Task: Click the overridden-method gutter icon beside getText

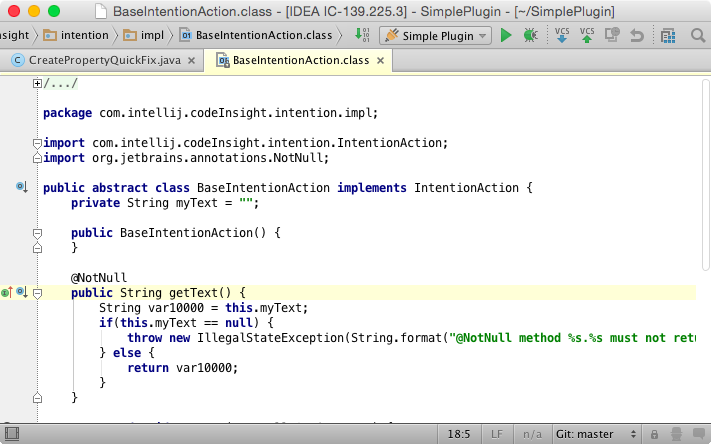Action: [x=22, y=292]
